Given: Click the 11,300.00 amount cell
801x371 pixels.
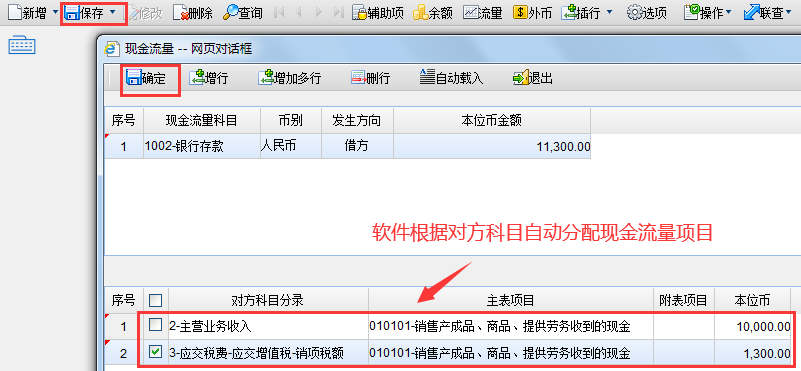Looking at the screenshot, I should point(492,147).
